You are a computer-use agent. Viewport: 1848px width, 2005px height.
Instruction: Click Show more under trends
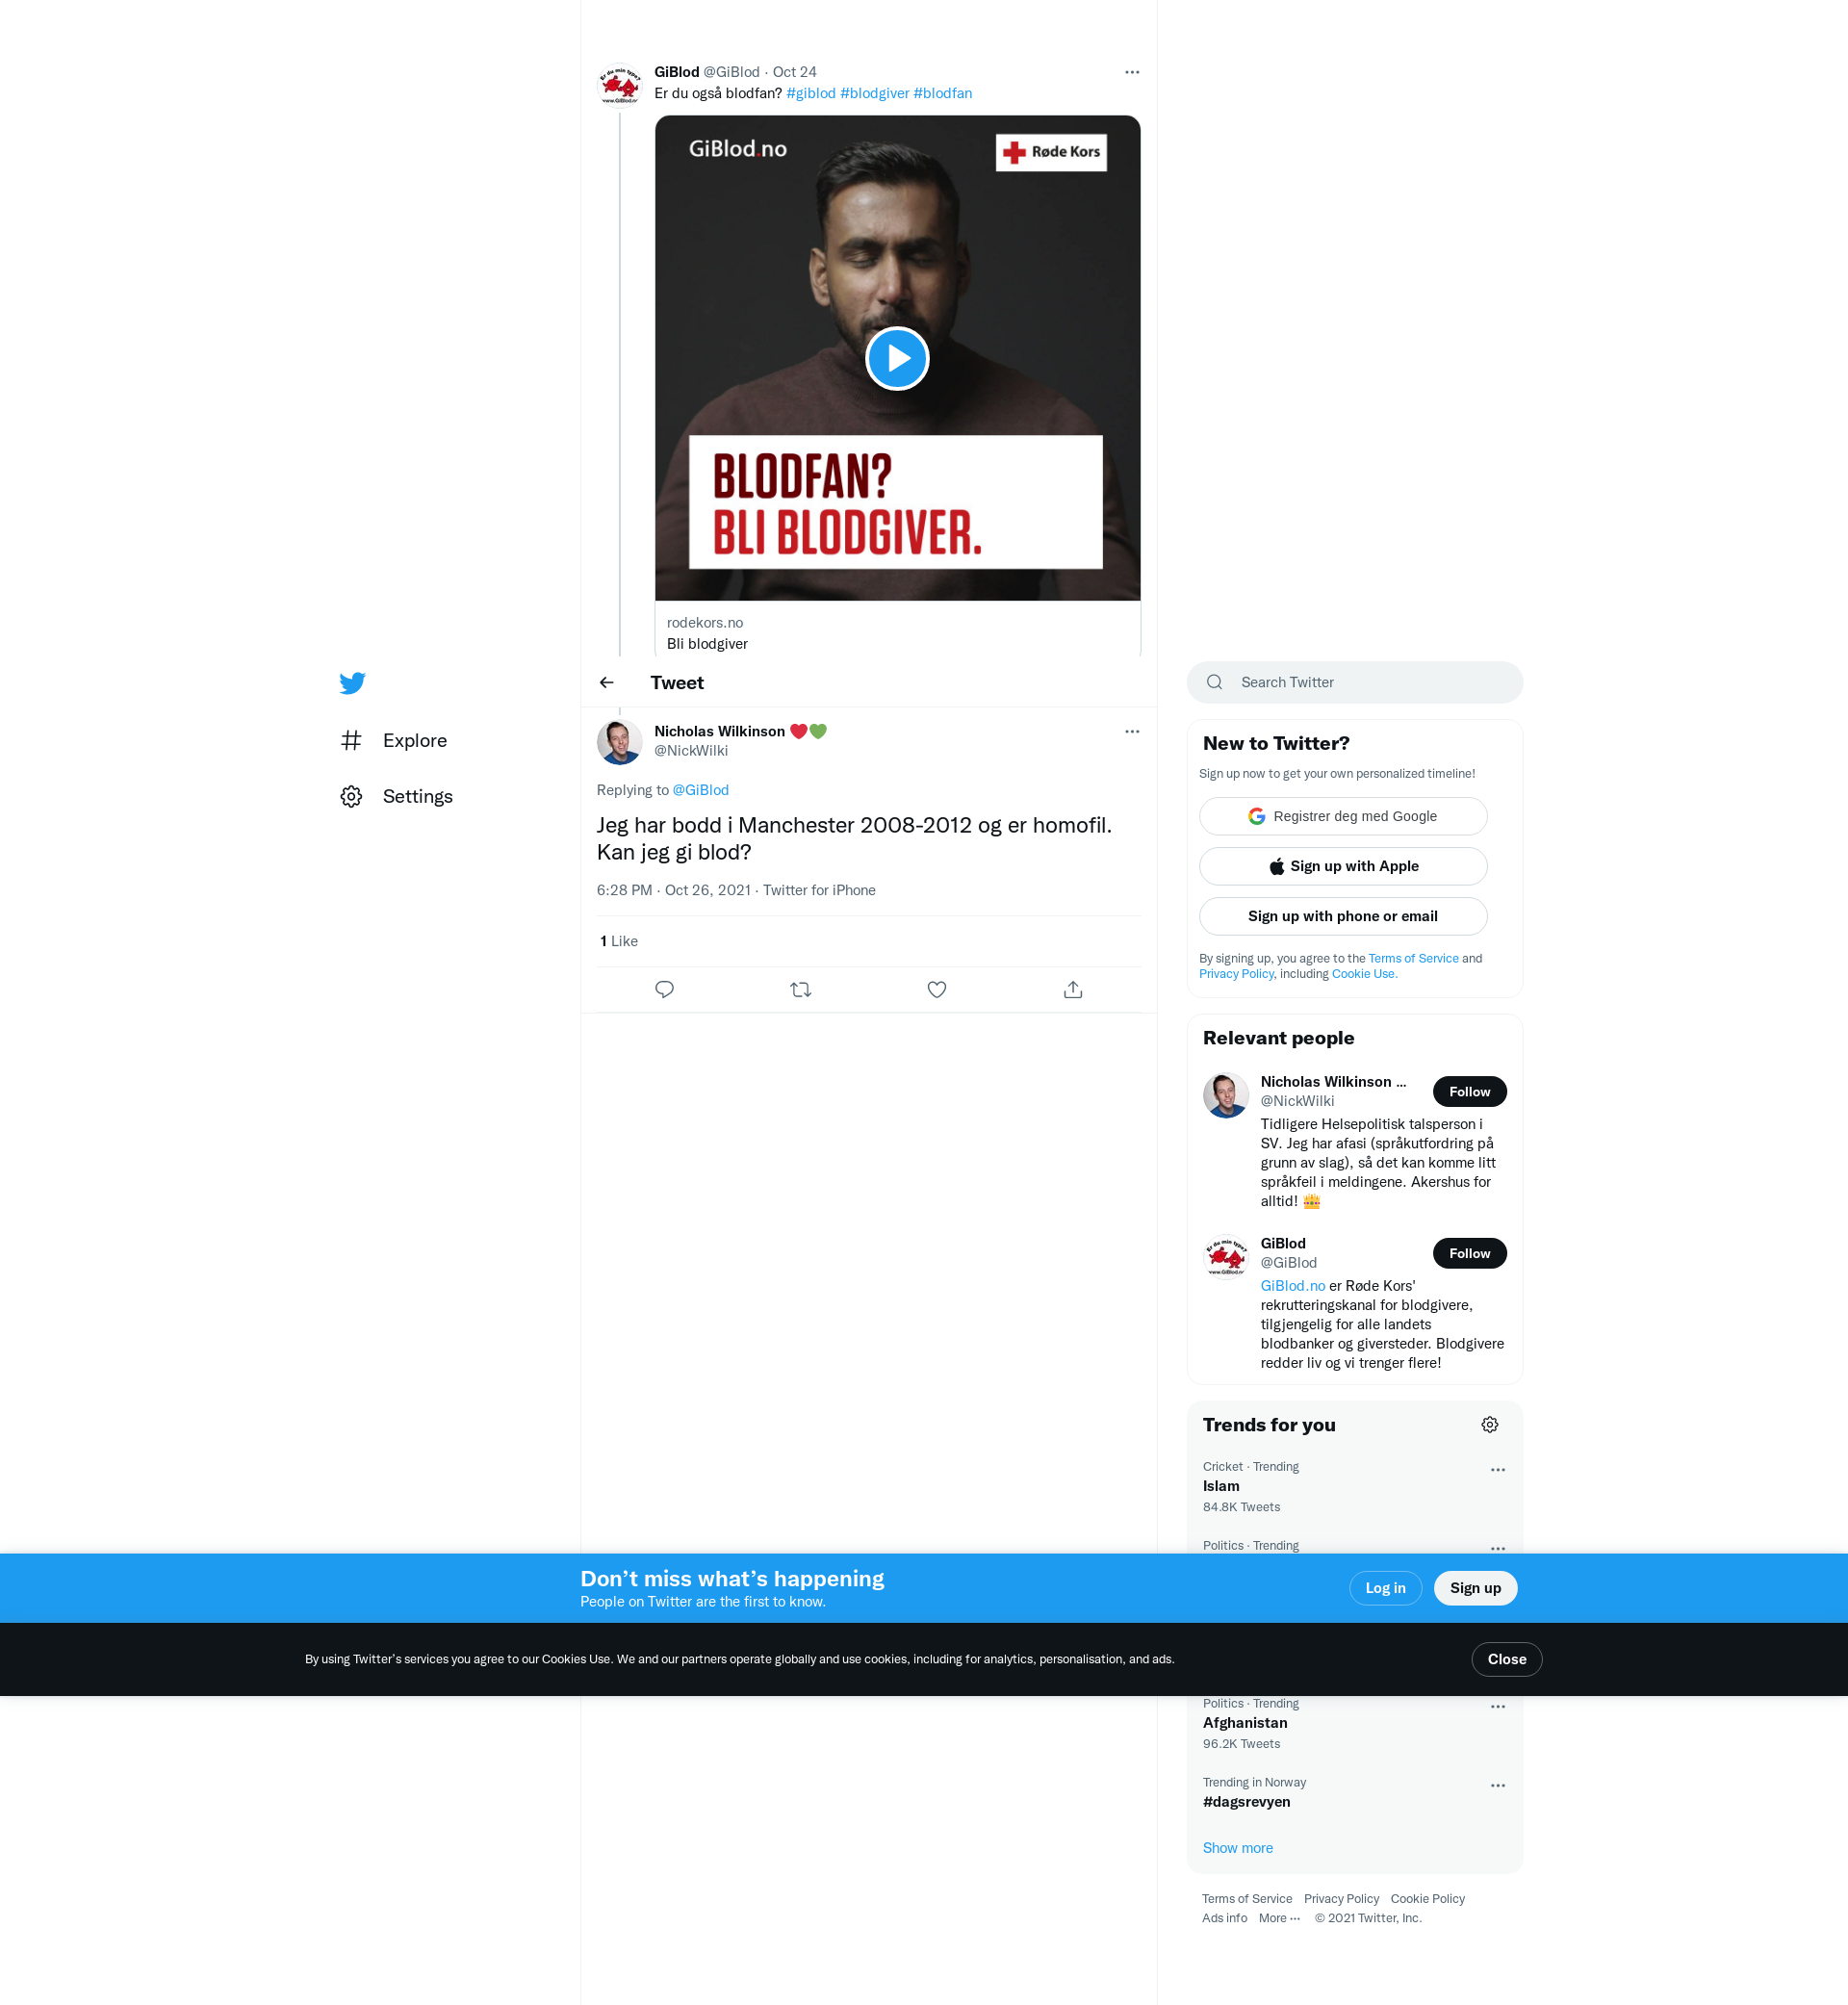[x=1237, y=1847]
